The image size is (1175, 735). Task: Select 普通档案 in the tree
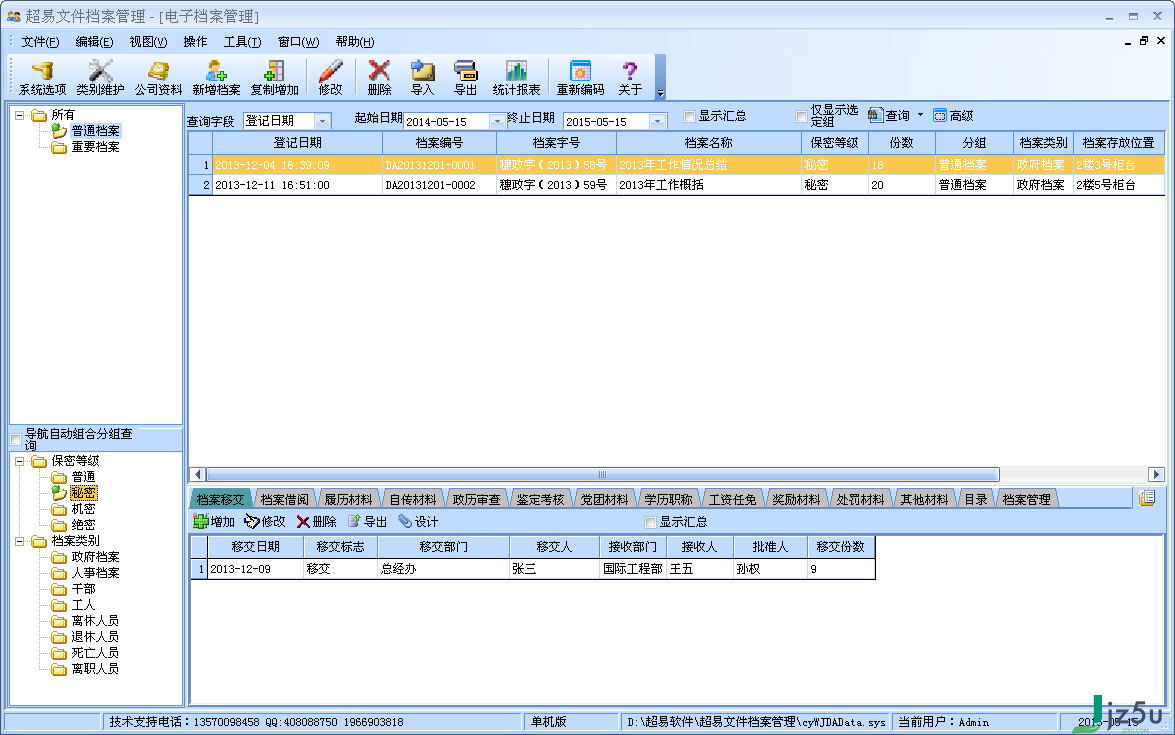click(95, 131)
